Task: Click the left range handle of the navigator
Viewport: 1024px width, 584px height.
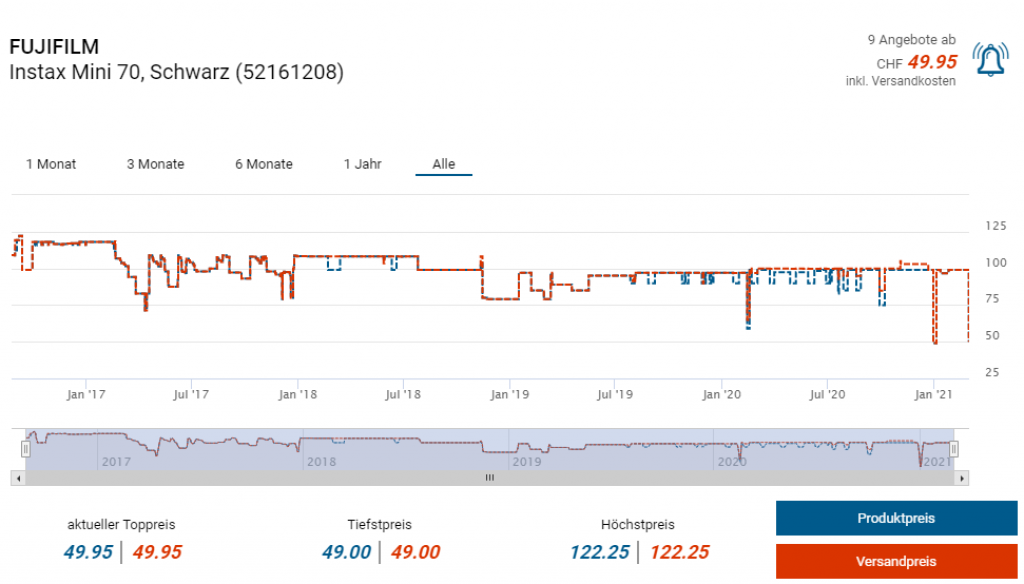Action: (x=26, y=450)
